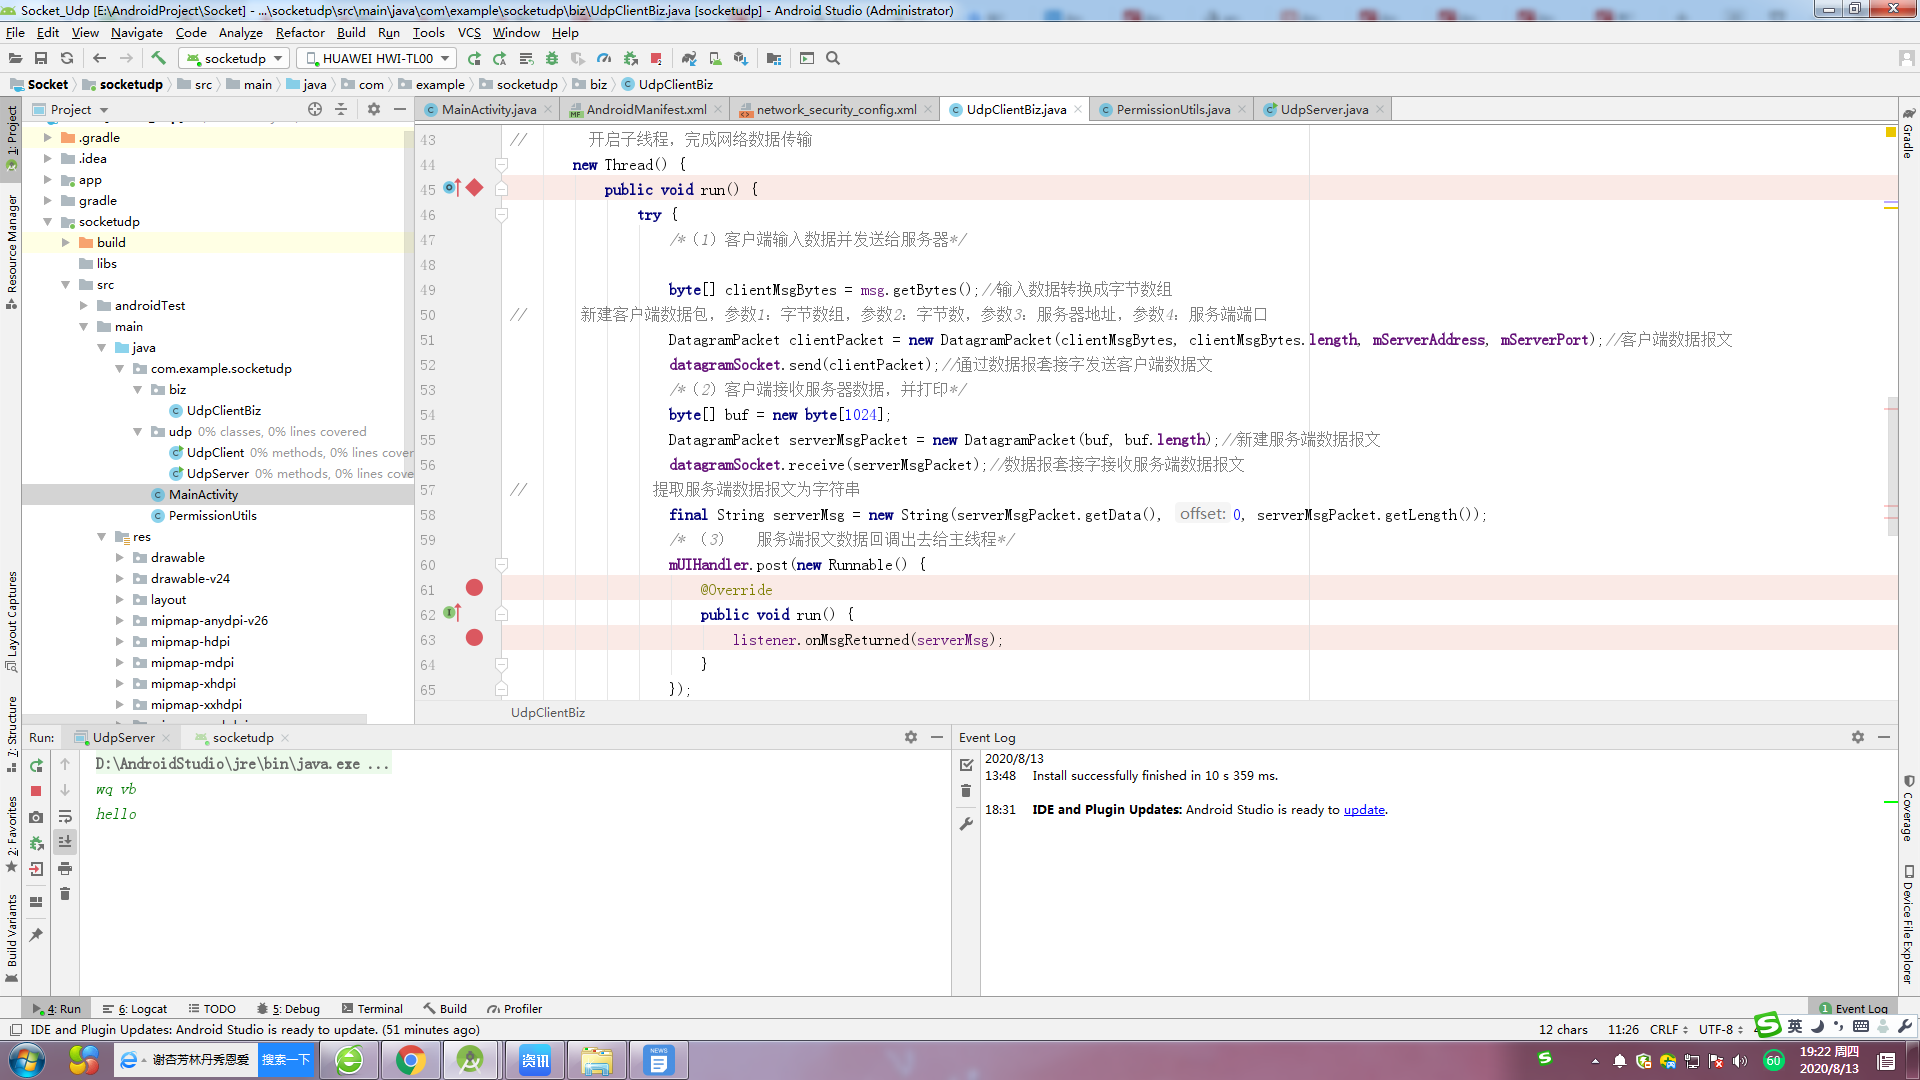Open the TODO tool window button

coord(212,1009)
